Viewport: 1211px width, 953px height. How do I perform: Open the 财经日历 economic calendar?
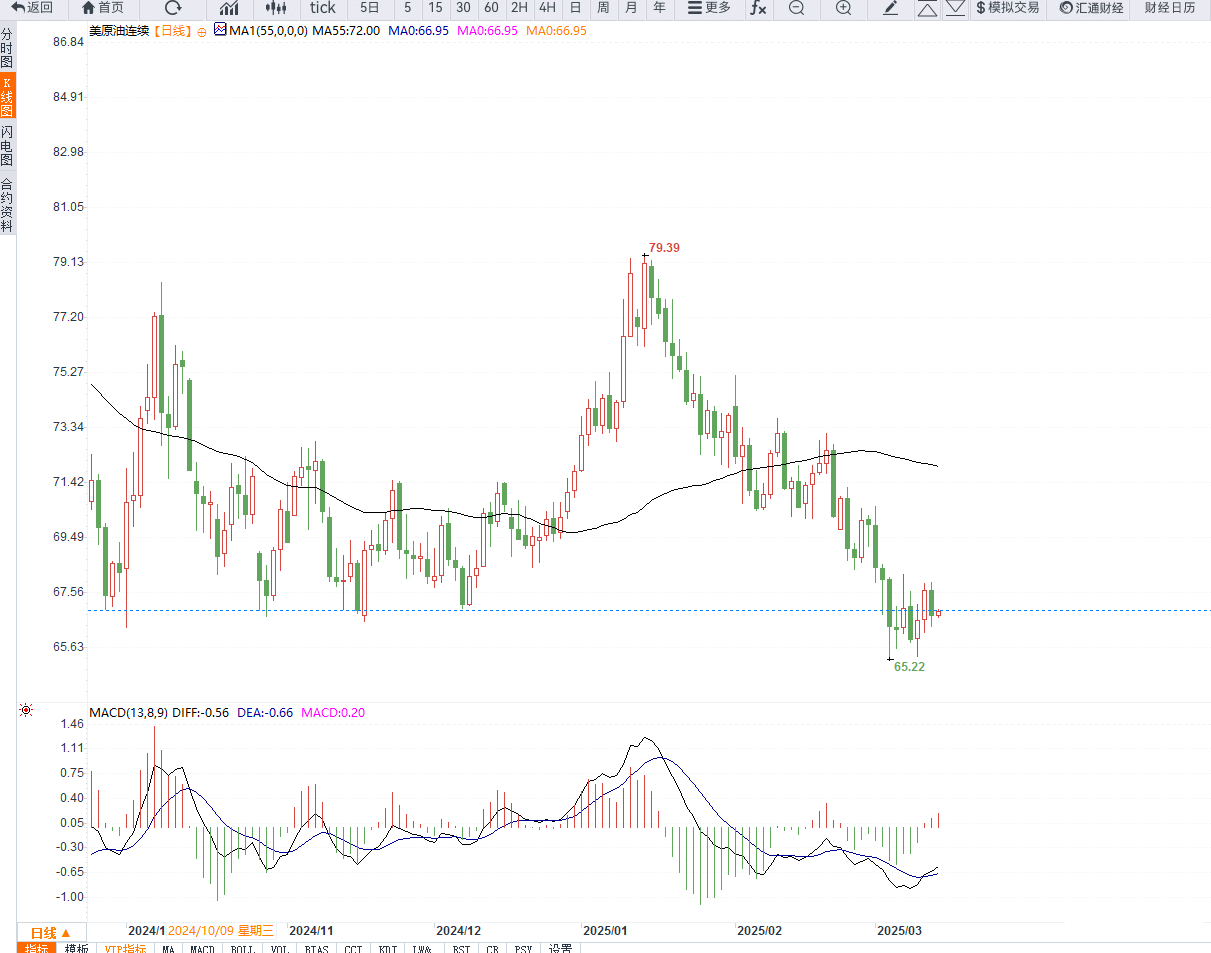[x=1169, y=8]
